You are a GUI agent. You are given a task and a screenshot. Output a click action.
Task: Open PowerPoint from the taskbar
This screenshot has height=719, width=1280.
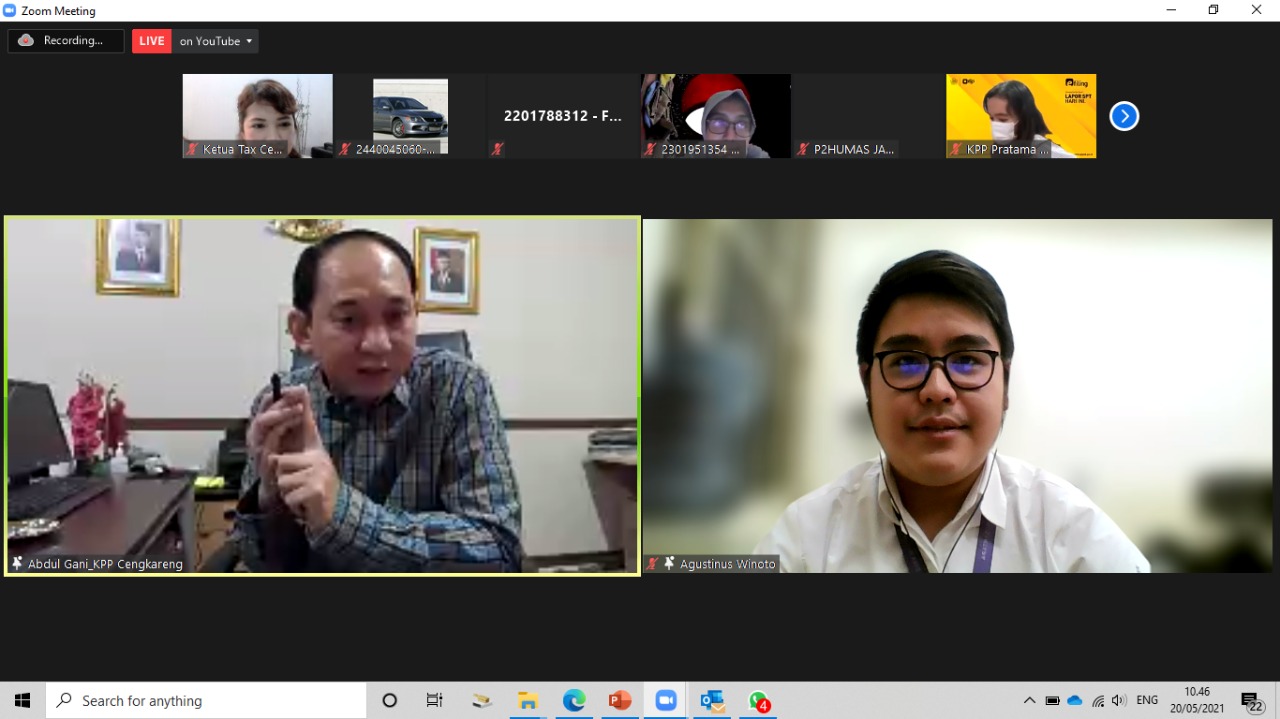pyautogui.click(x=620, y=701)
